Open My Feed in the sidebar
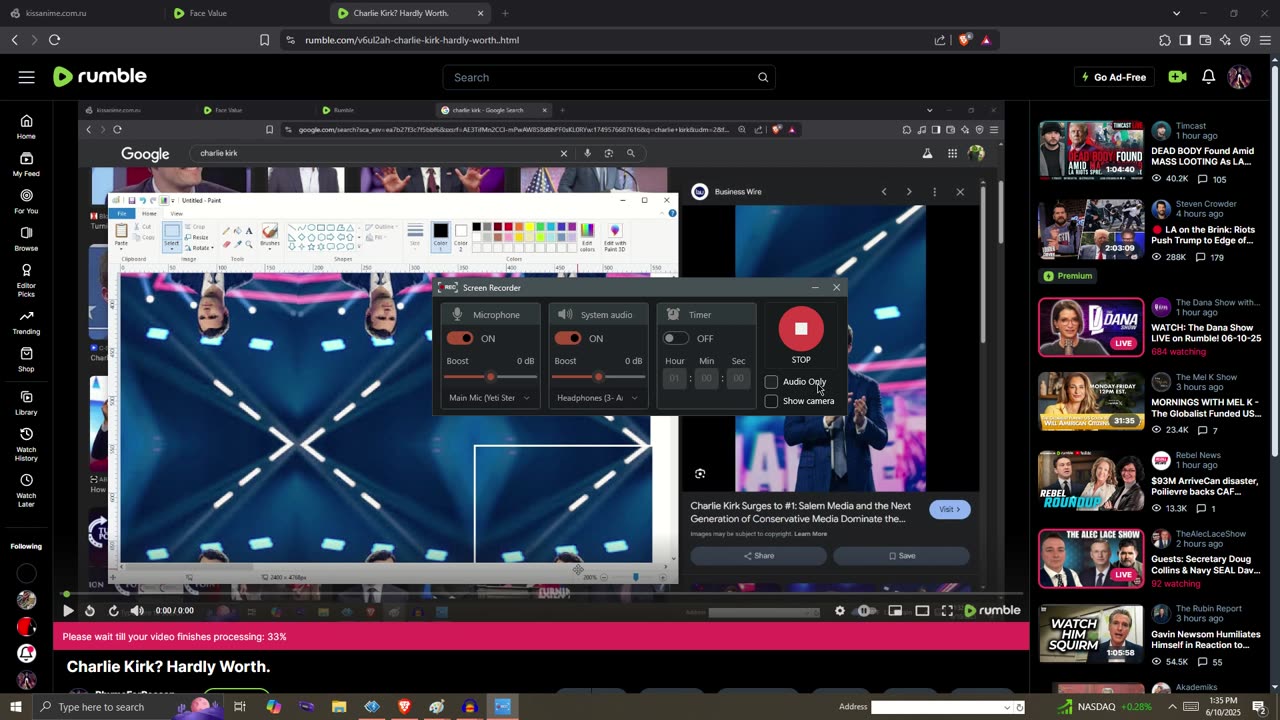Viewport: 1280px width, 720px height. pyautogui.click(x=26, y=164)
